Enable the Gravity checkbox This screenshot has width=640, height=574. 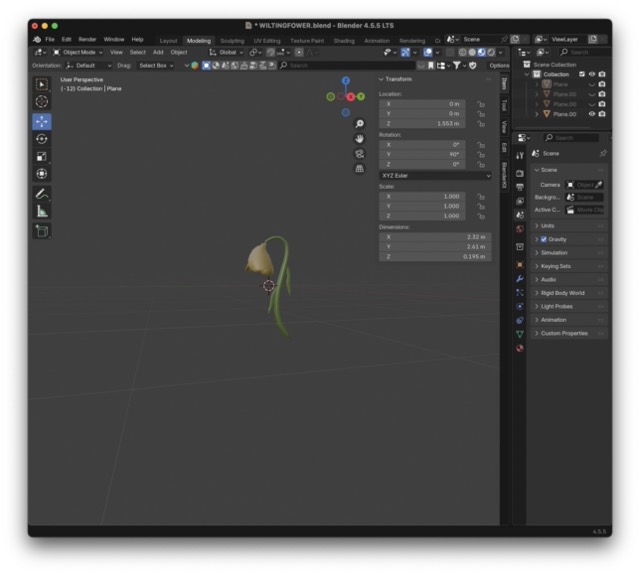(x=544, y=239)
